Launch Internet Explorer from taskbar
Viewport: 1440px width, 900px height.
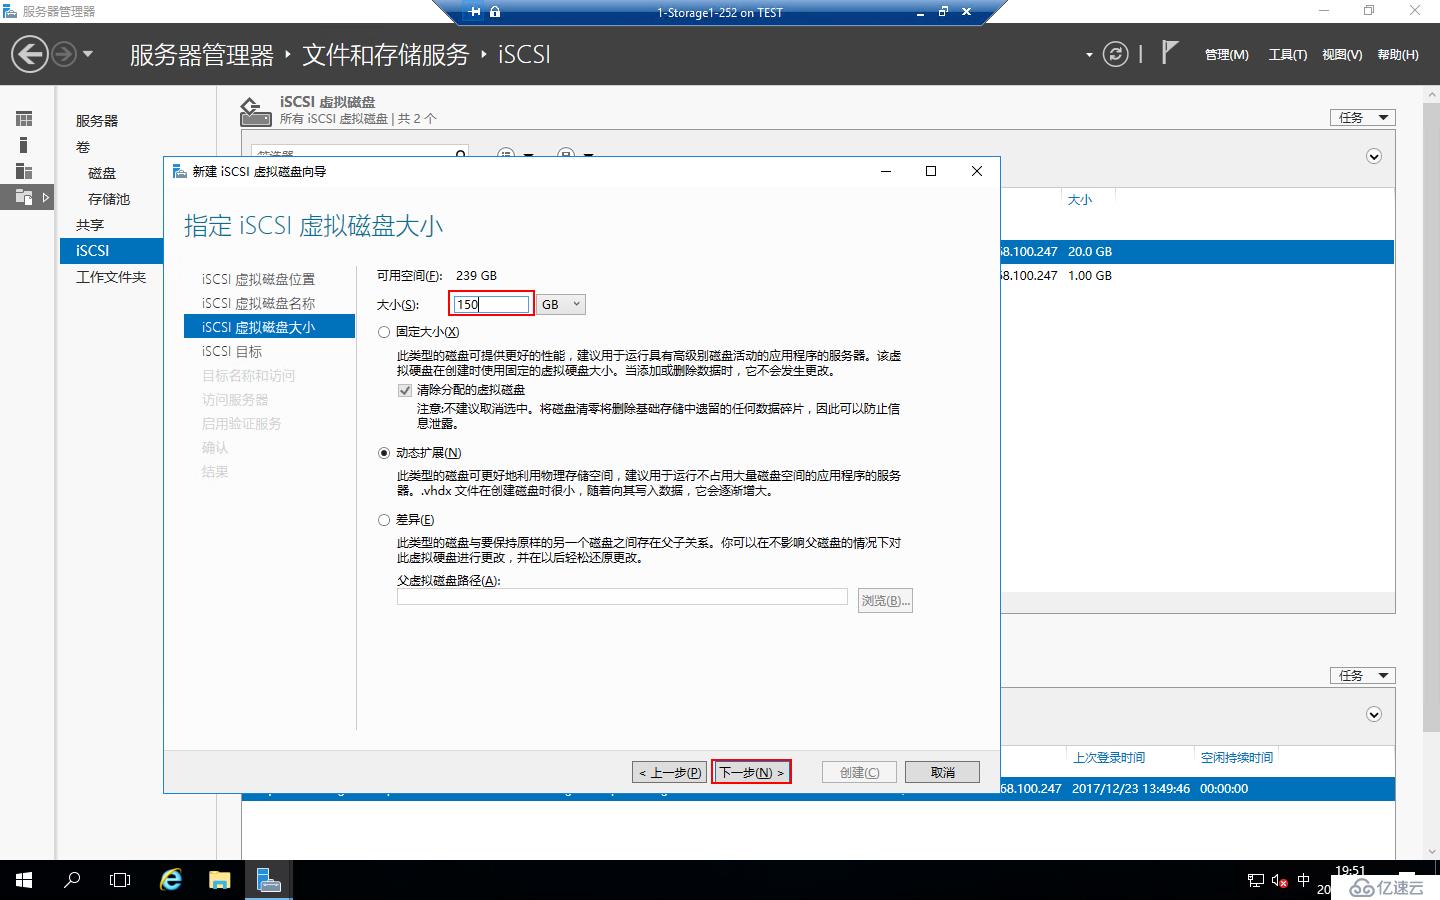171,880
